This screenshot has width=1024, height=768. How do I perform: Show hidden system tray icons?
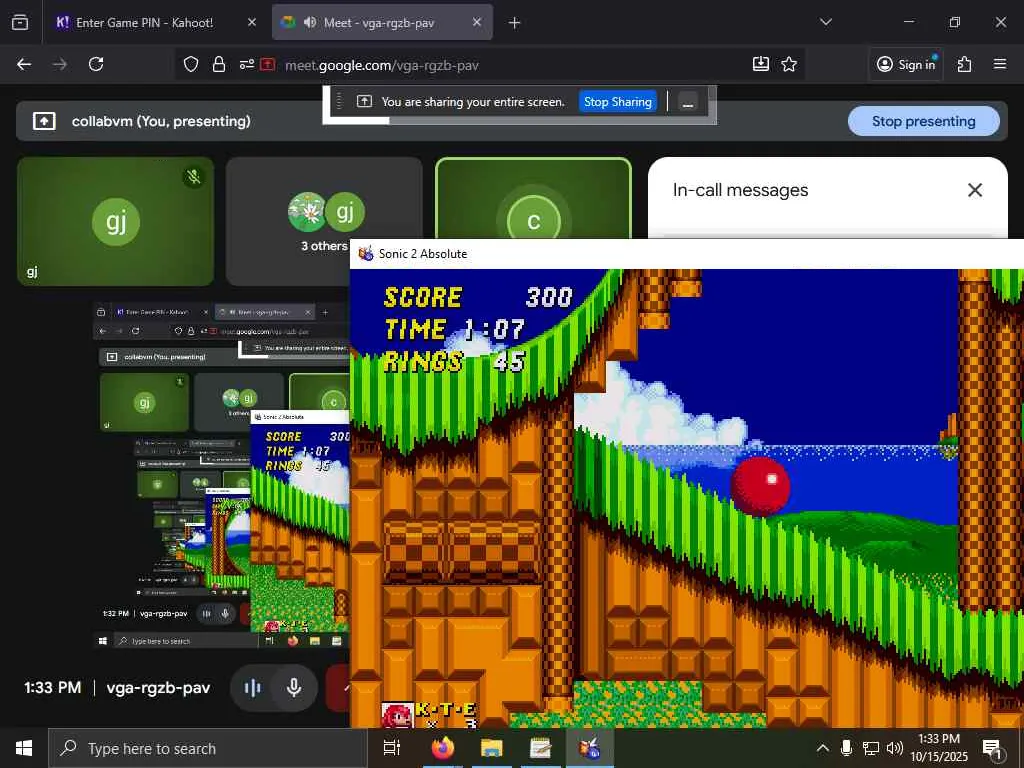[x=823, y=748]
